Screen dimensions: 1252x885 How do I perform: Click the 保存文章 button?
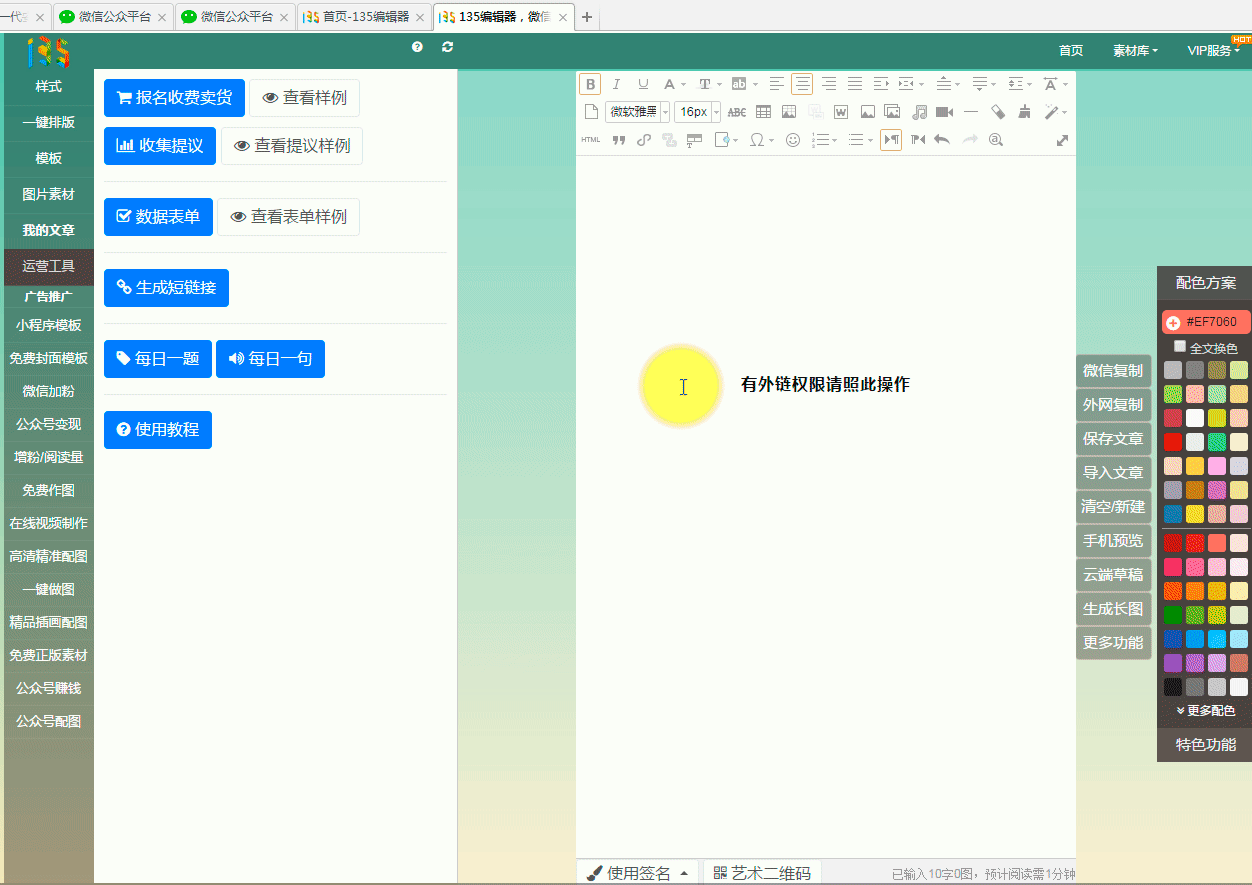(x=1113, y=439)
